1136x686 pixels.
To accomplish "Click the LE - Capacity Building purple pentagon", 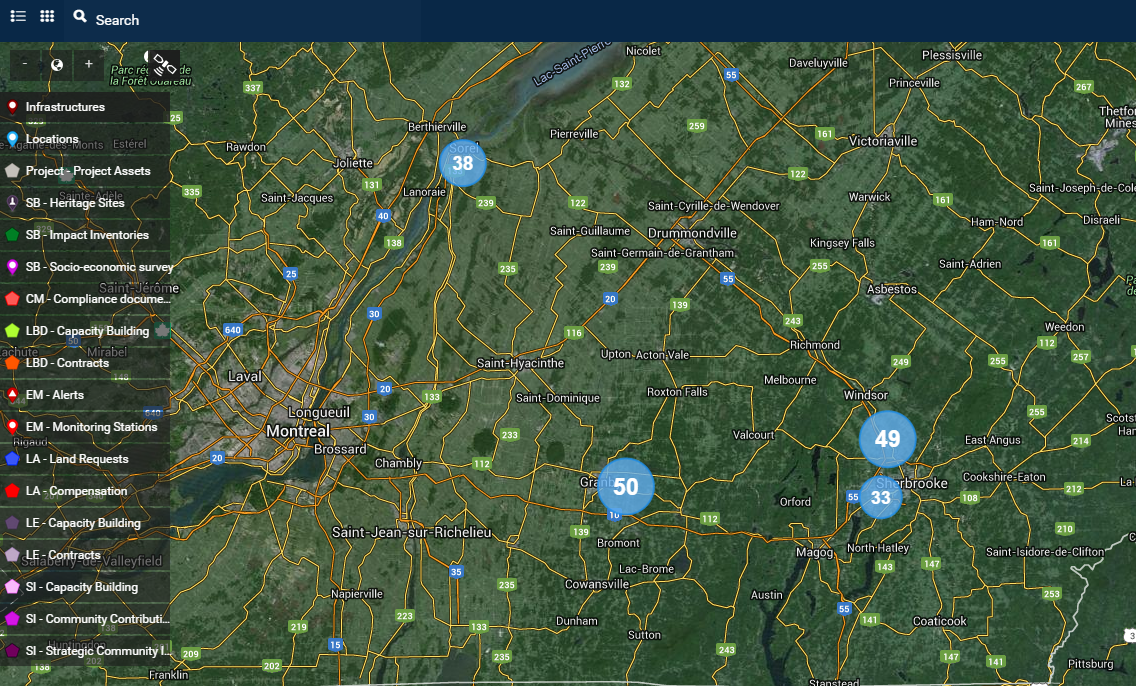I will click(x=12, y=523).
